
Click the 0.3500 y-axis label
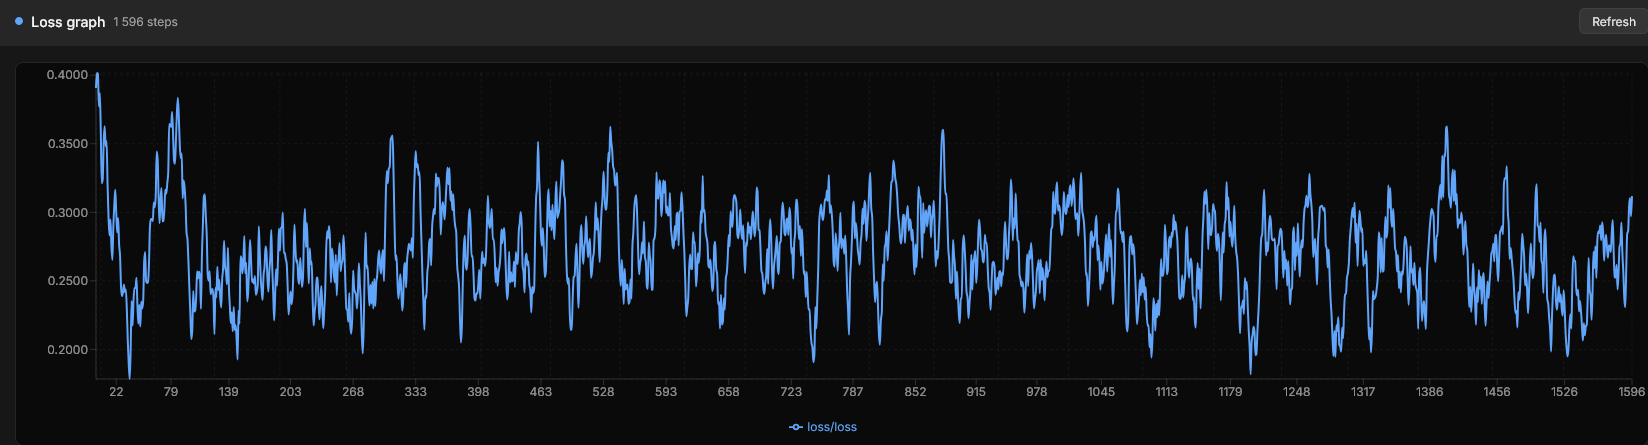coord(68,144)
